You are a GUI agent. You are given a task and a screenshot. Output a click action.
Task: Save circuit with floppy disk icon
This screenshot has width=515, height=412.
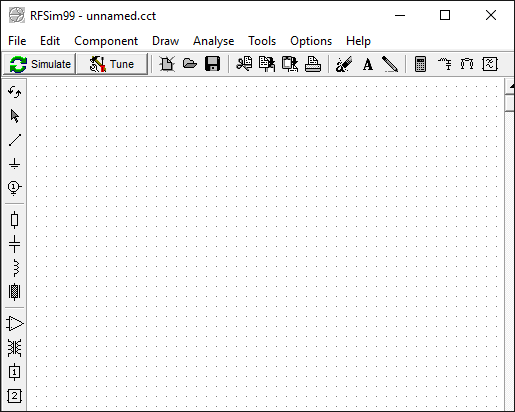pos(212,64)
